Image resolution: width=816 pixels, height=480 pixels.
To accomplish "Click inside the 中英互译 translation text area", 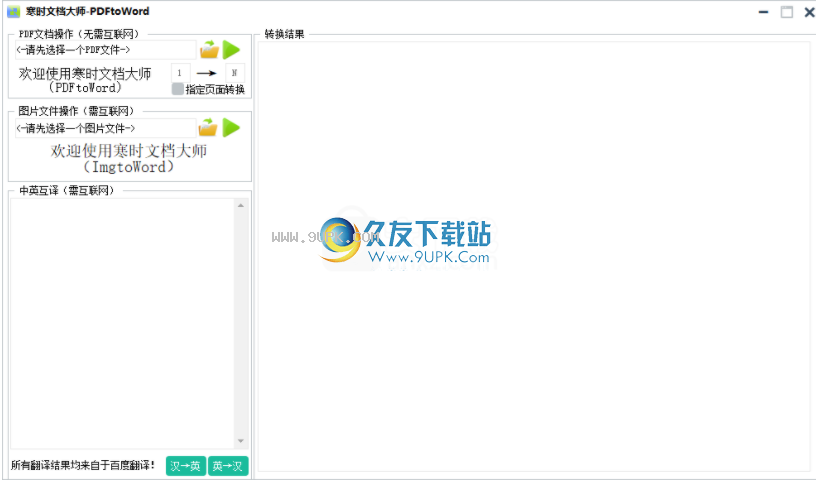I will (122, 323).
